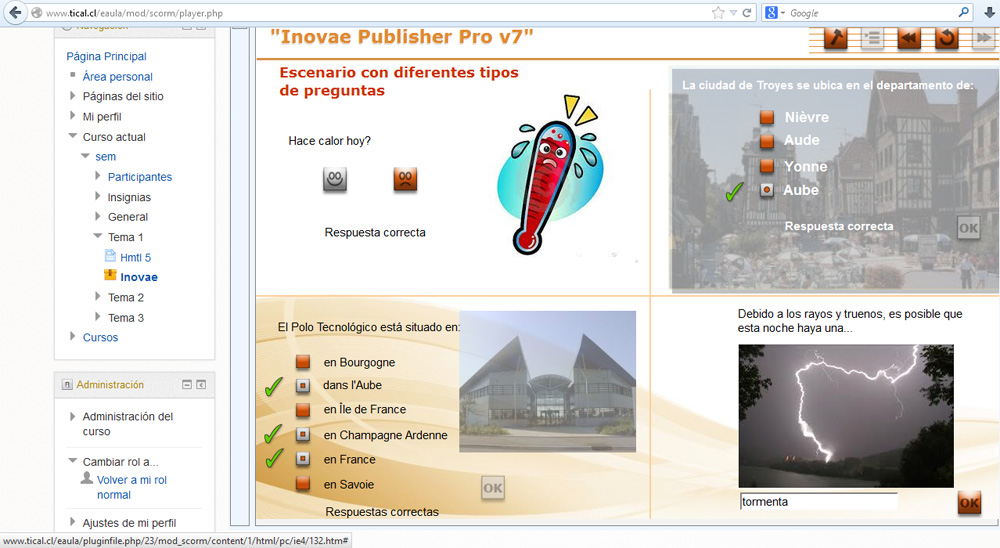The height and width of the screenshot is (548, 1000).
Task: Click the browser back arrow button
Action: click(15, 12)
